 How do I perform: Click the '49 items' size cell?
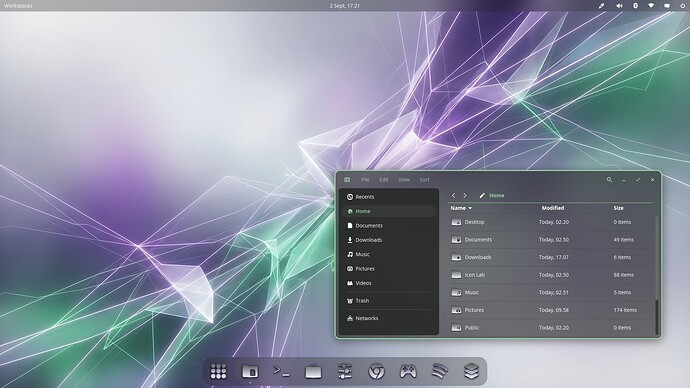pos(624,240)
